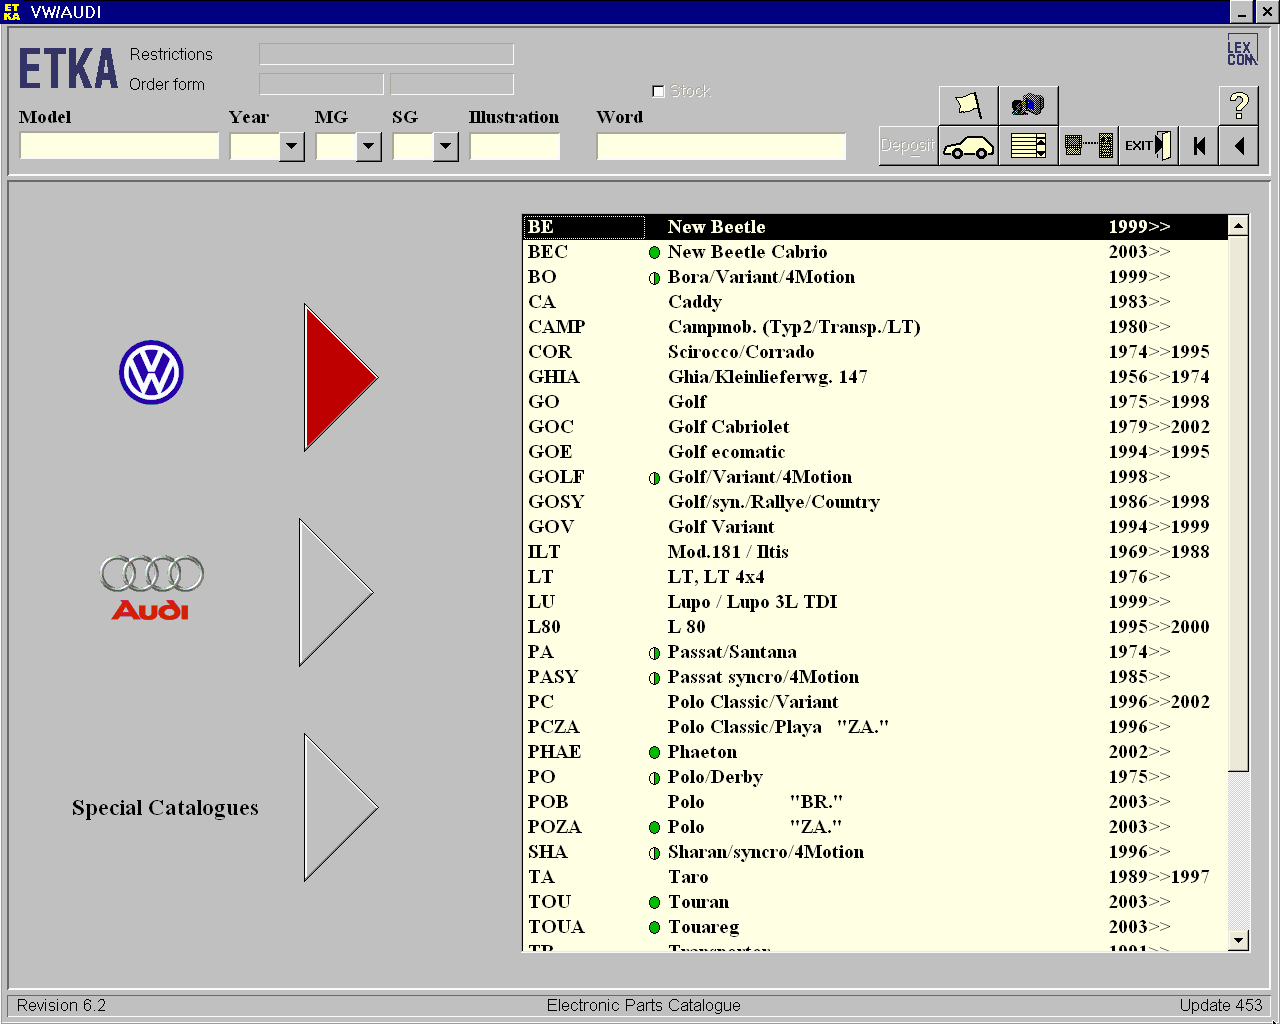
Task: Select the POB Polo "BR." row
Action: (875, 802)
